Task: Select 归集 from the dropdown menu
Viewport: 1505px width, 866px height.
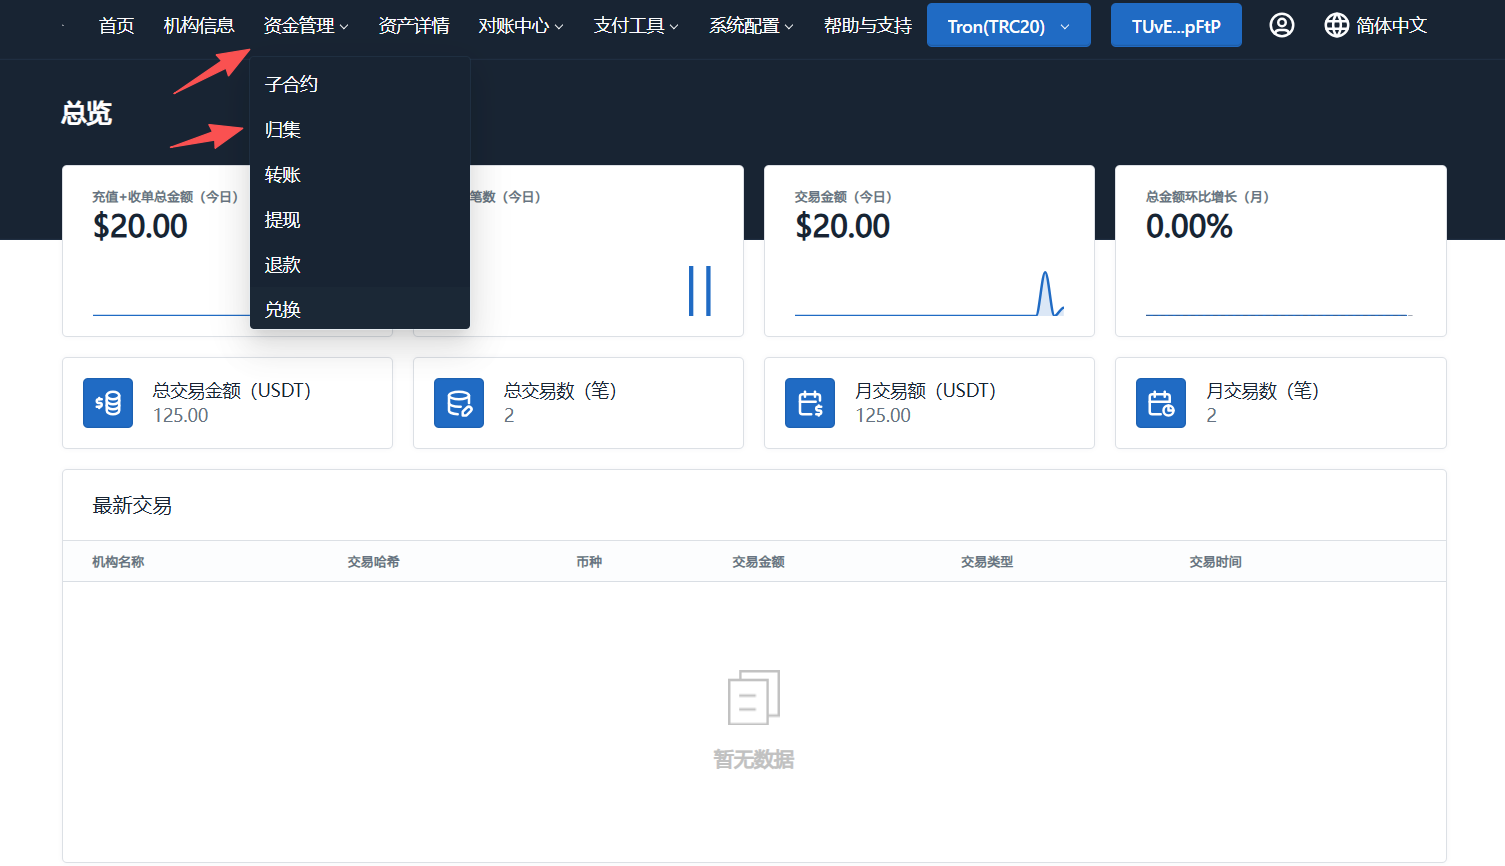Action: [x=360, y=129]
